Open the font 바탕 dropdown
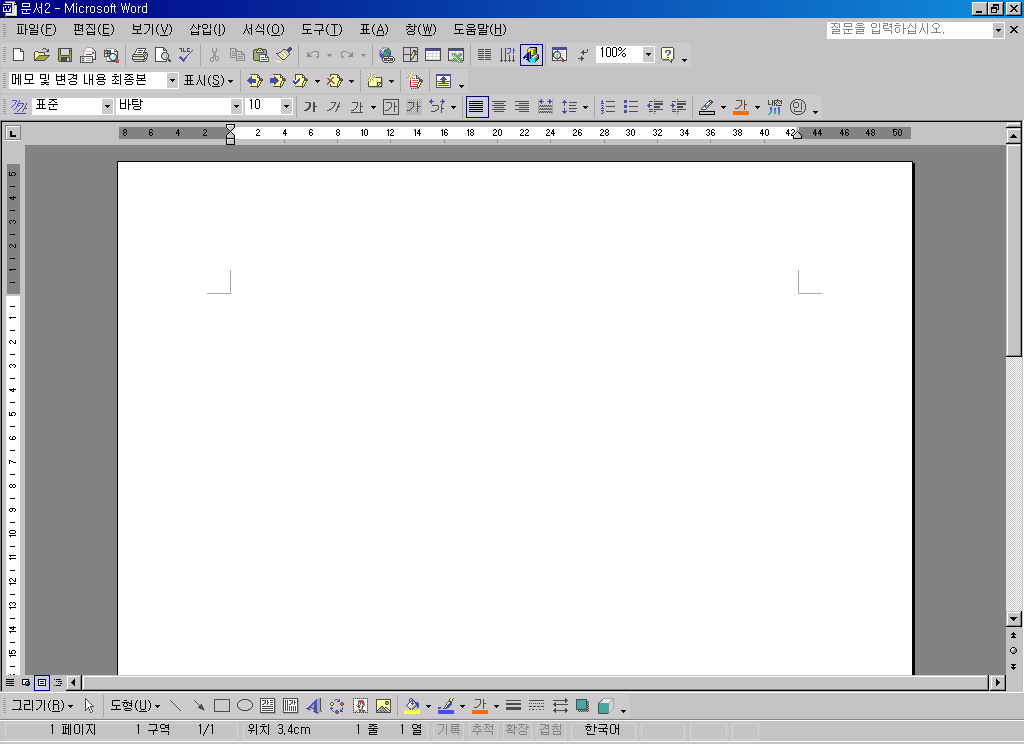Image resolution: width=1024 pixels, height=744 pixels. pos(236,106)
